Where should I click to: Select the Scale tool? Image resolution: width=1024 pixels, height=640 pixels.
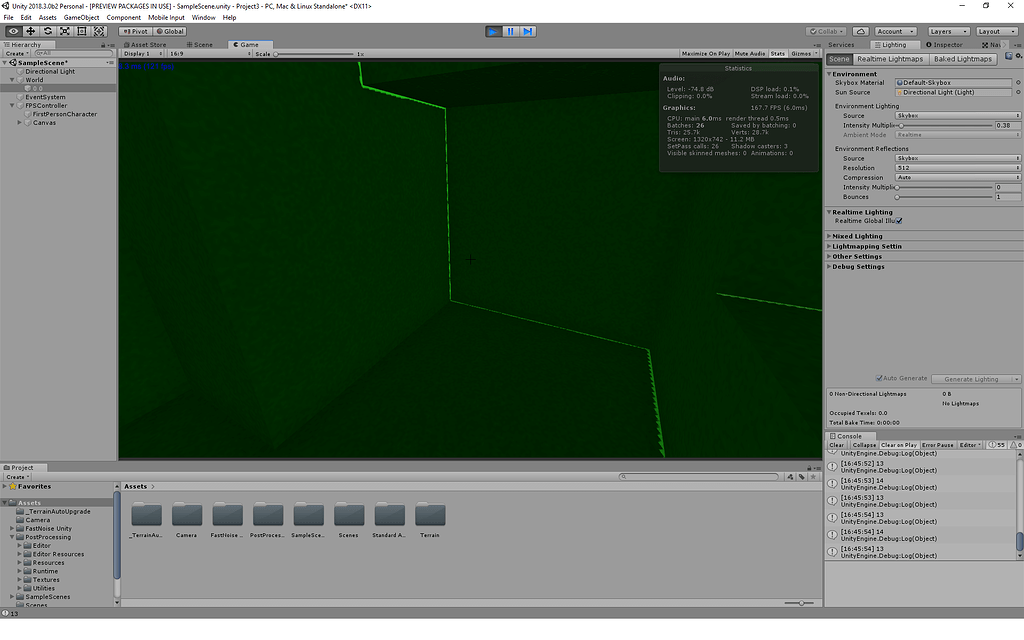click(64, 31)
